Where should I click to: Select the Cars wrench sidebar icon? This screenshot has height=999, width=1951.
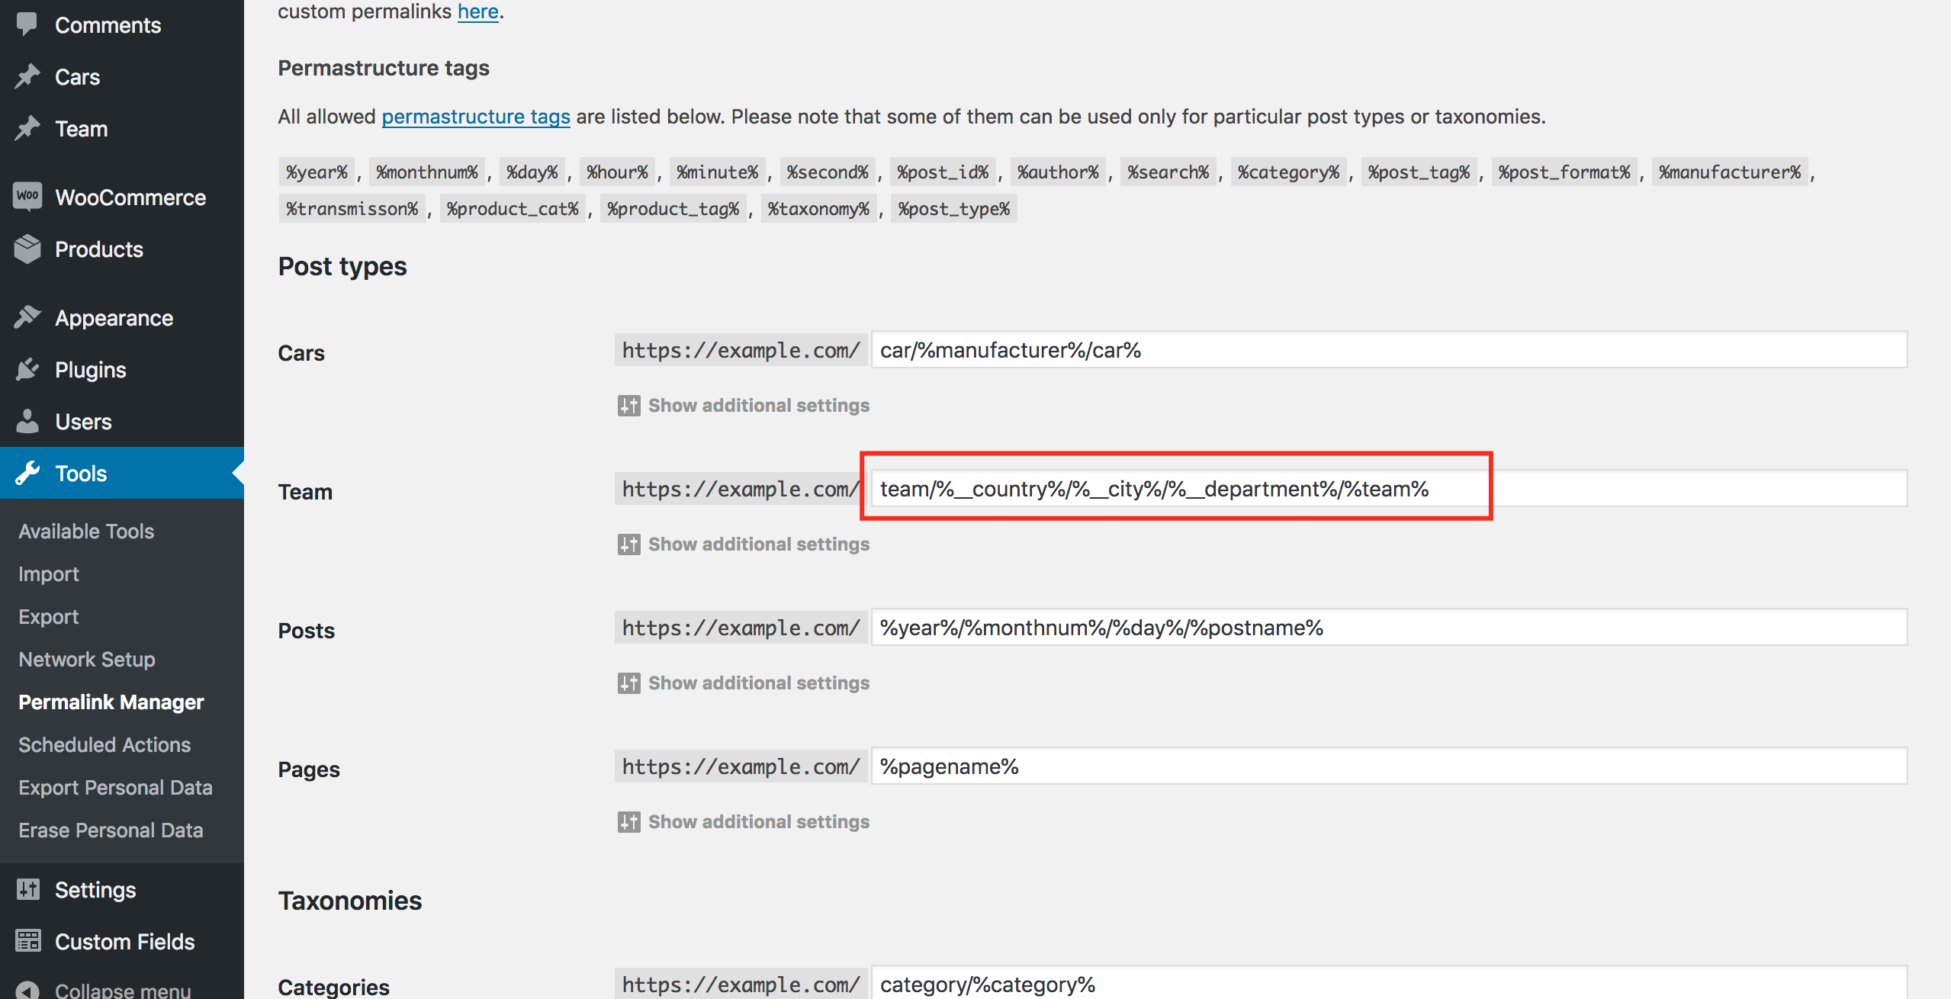tap(28, 76)
